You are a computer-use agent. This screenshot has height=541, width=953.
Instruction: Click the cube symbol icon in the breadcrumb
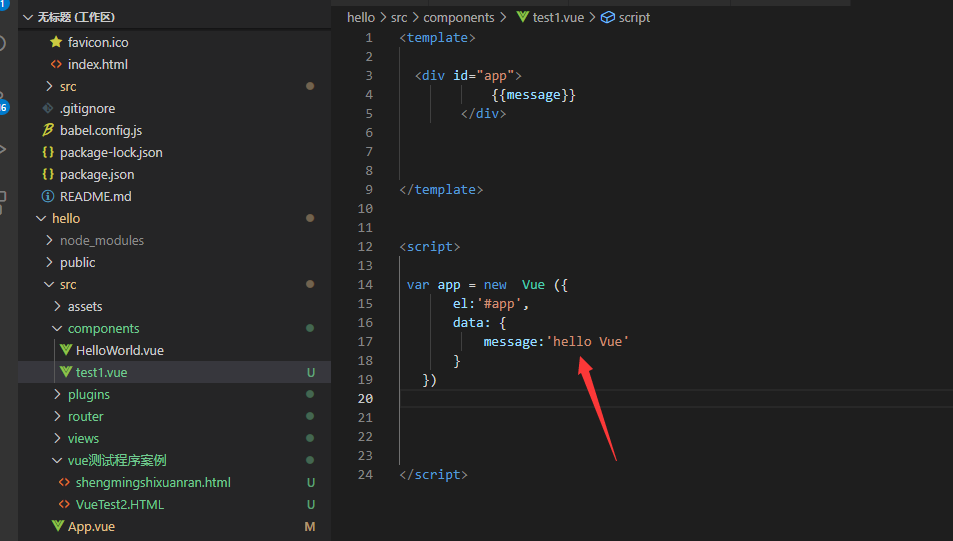point(608,17)
